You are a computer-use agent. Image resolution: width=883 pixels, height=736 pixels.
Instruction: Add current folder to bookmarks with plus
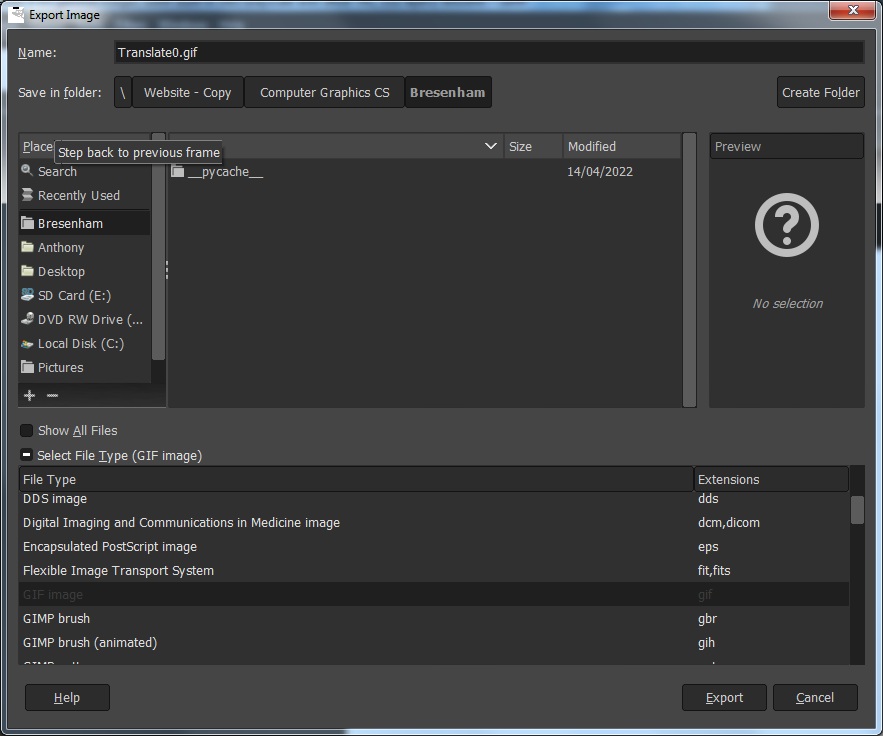pos(29,395)
